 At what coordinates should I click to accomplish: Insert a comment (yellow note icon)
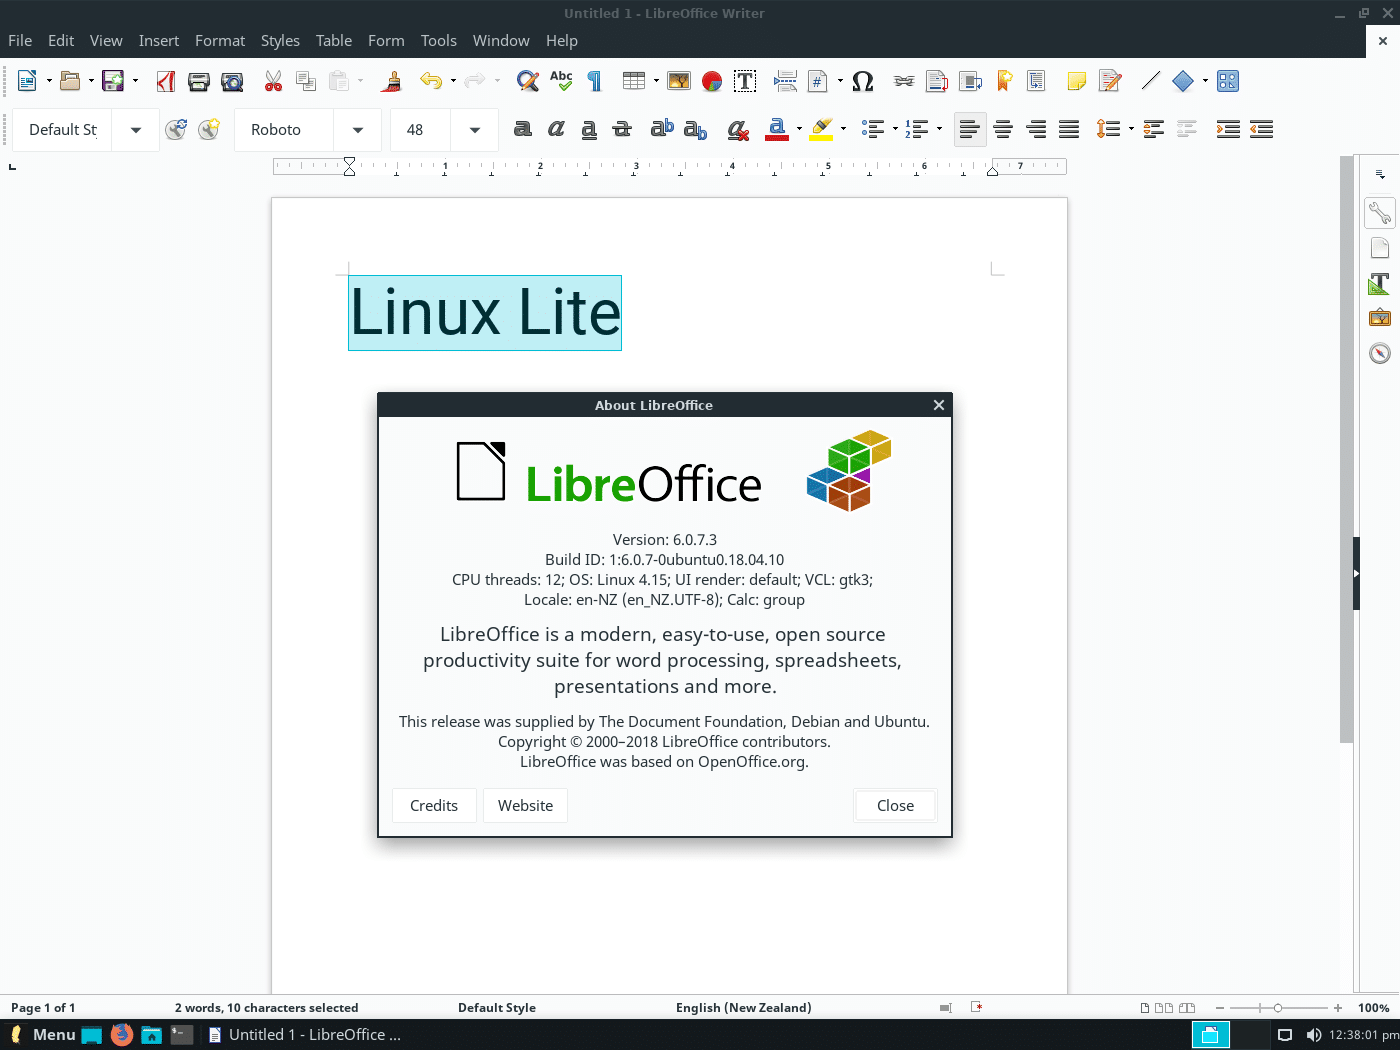point(1076,81)
